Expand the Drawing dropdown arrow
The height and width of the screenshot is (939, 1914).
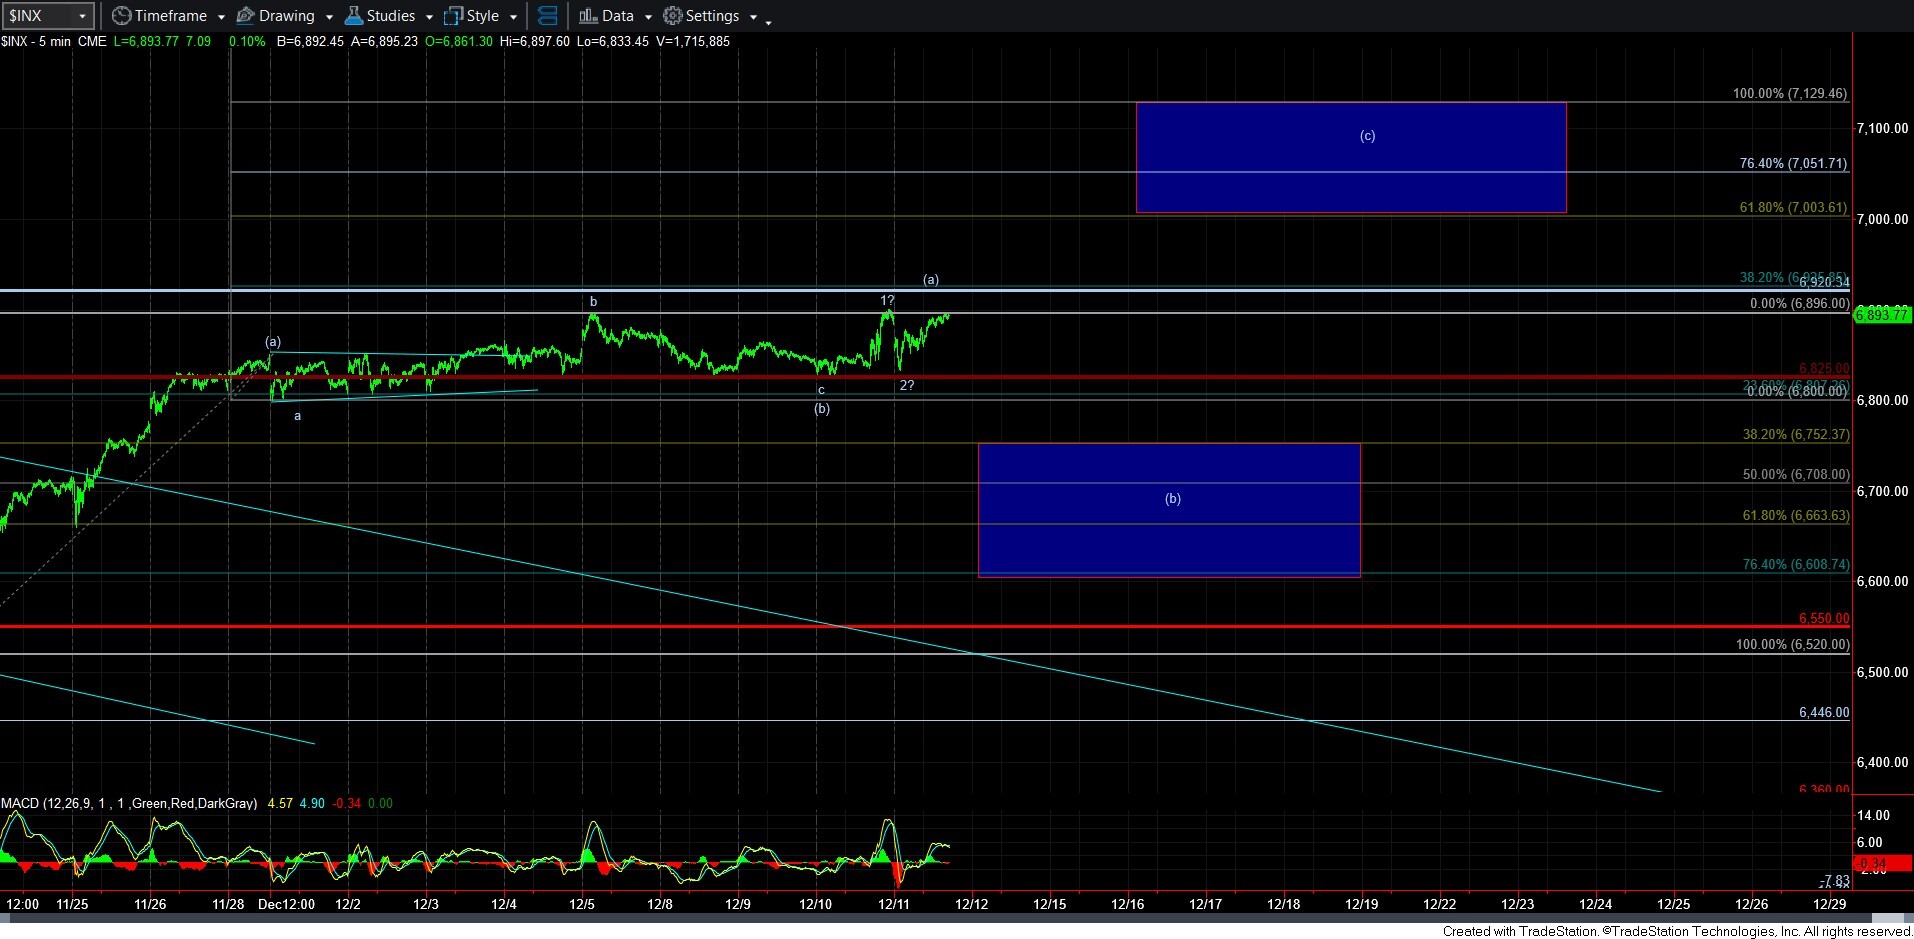point(329,17)
